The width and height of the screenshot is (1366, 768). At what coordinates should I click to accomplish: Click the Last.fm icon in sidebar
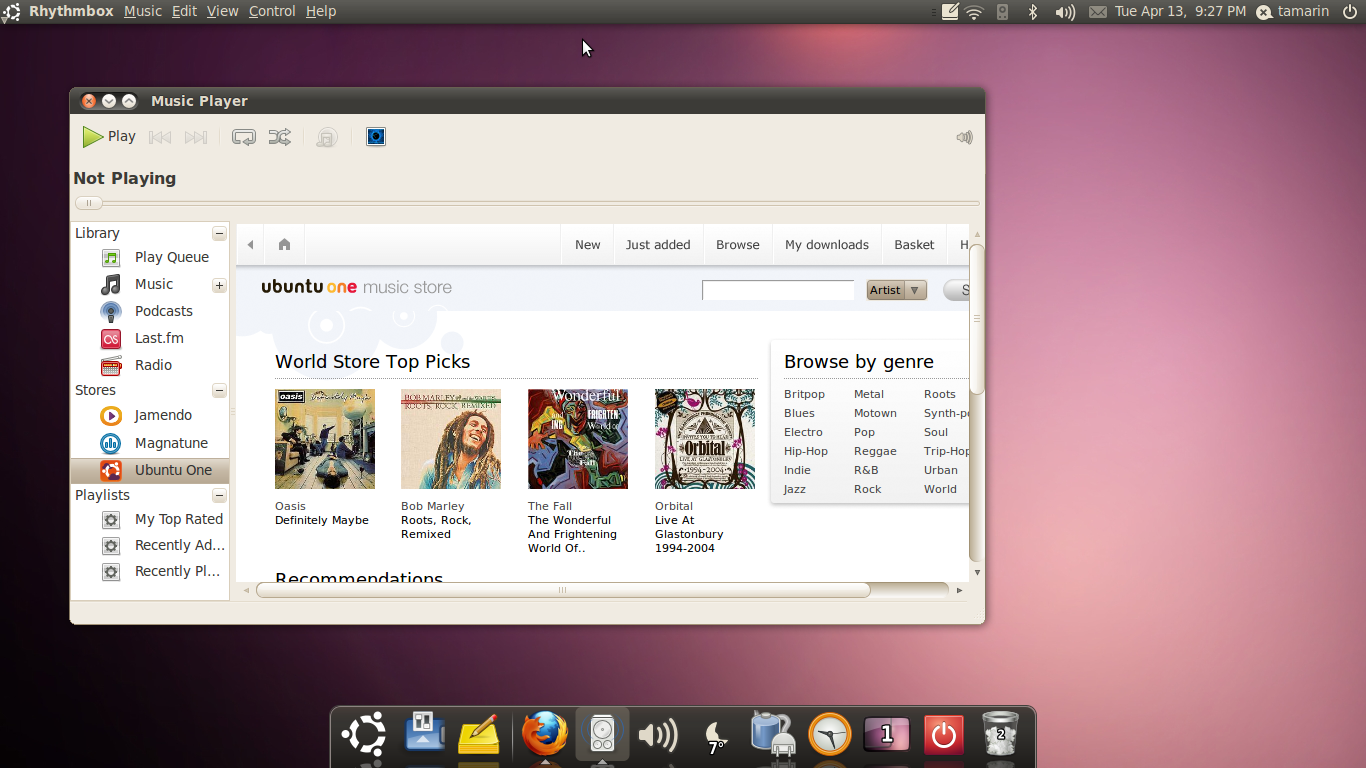111,338
